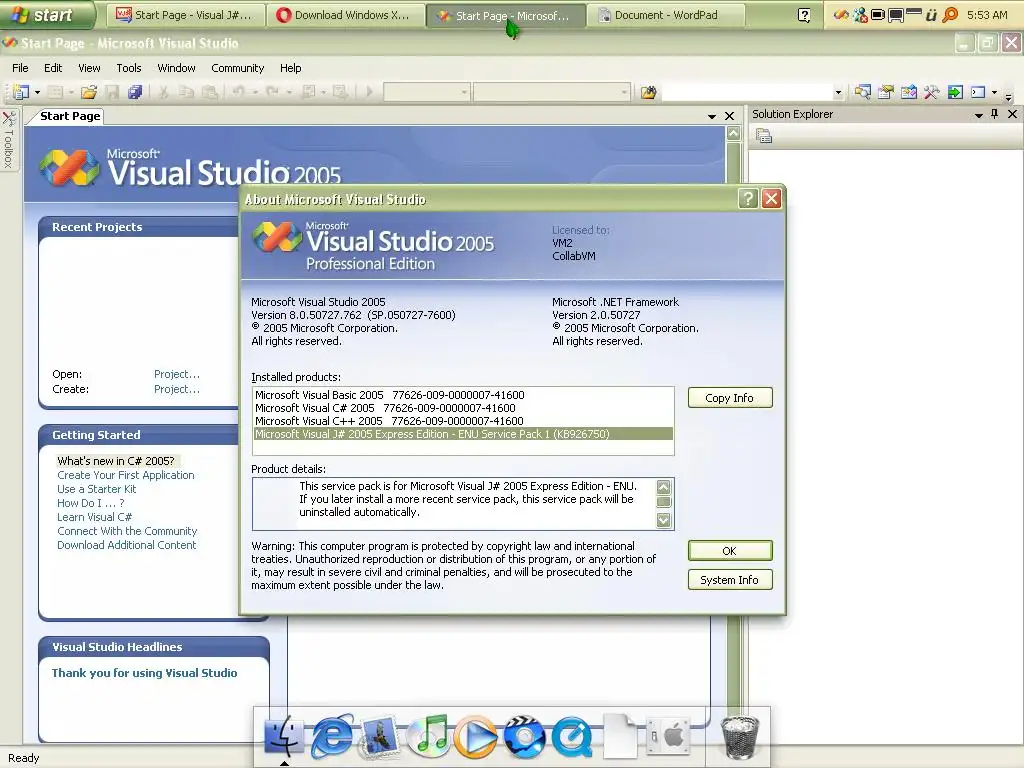The height and width of the screenshot is (768, 1024).
Task: Open 'Create Your First Application' link
Action: 125,475
